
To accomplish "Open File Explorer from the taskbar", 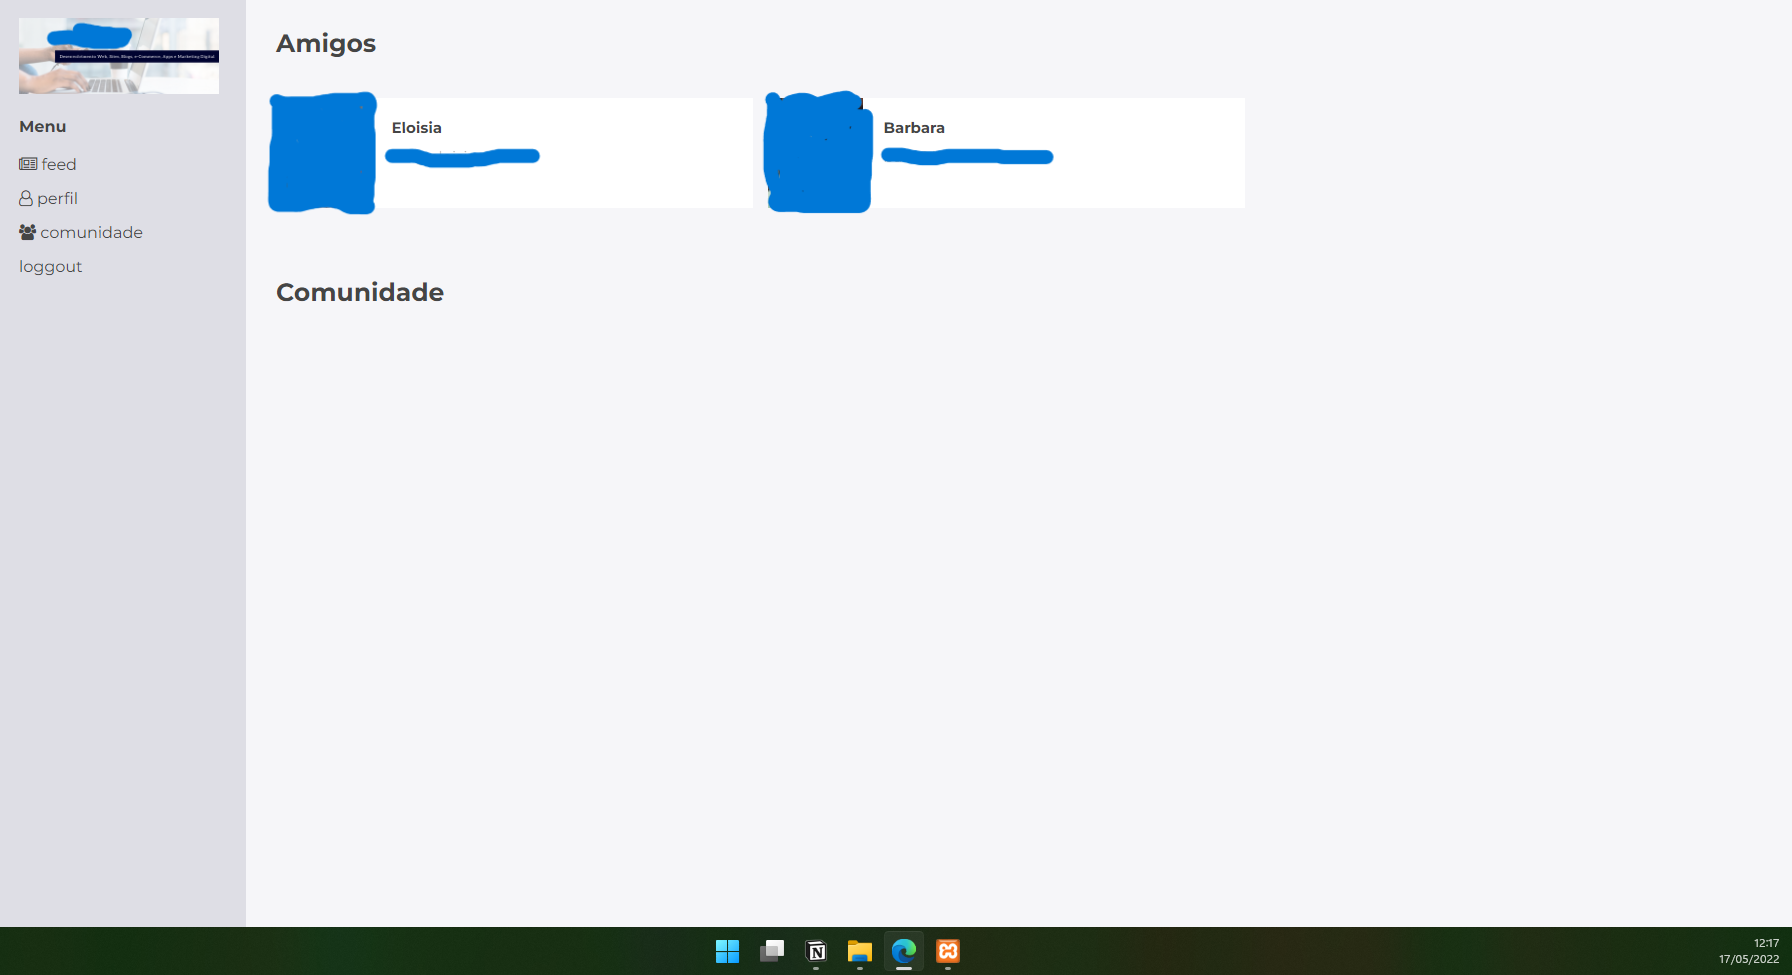I will pos(860,951).
